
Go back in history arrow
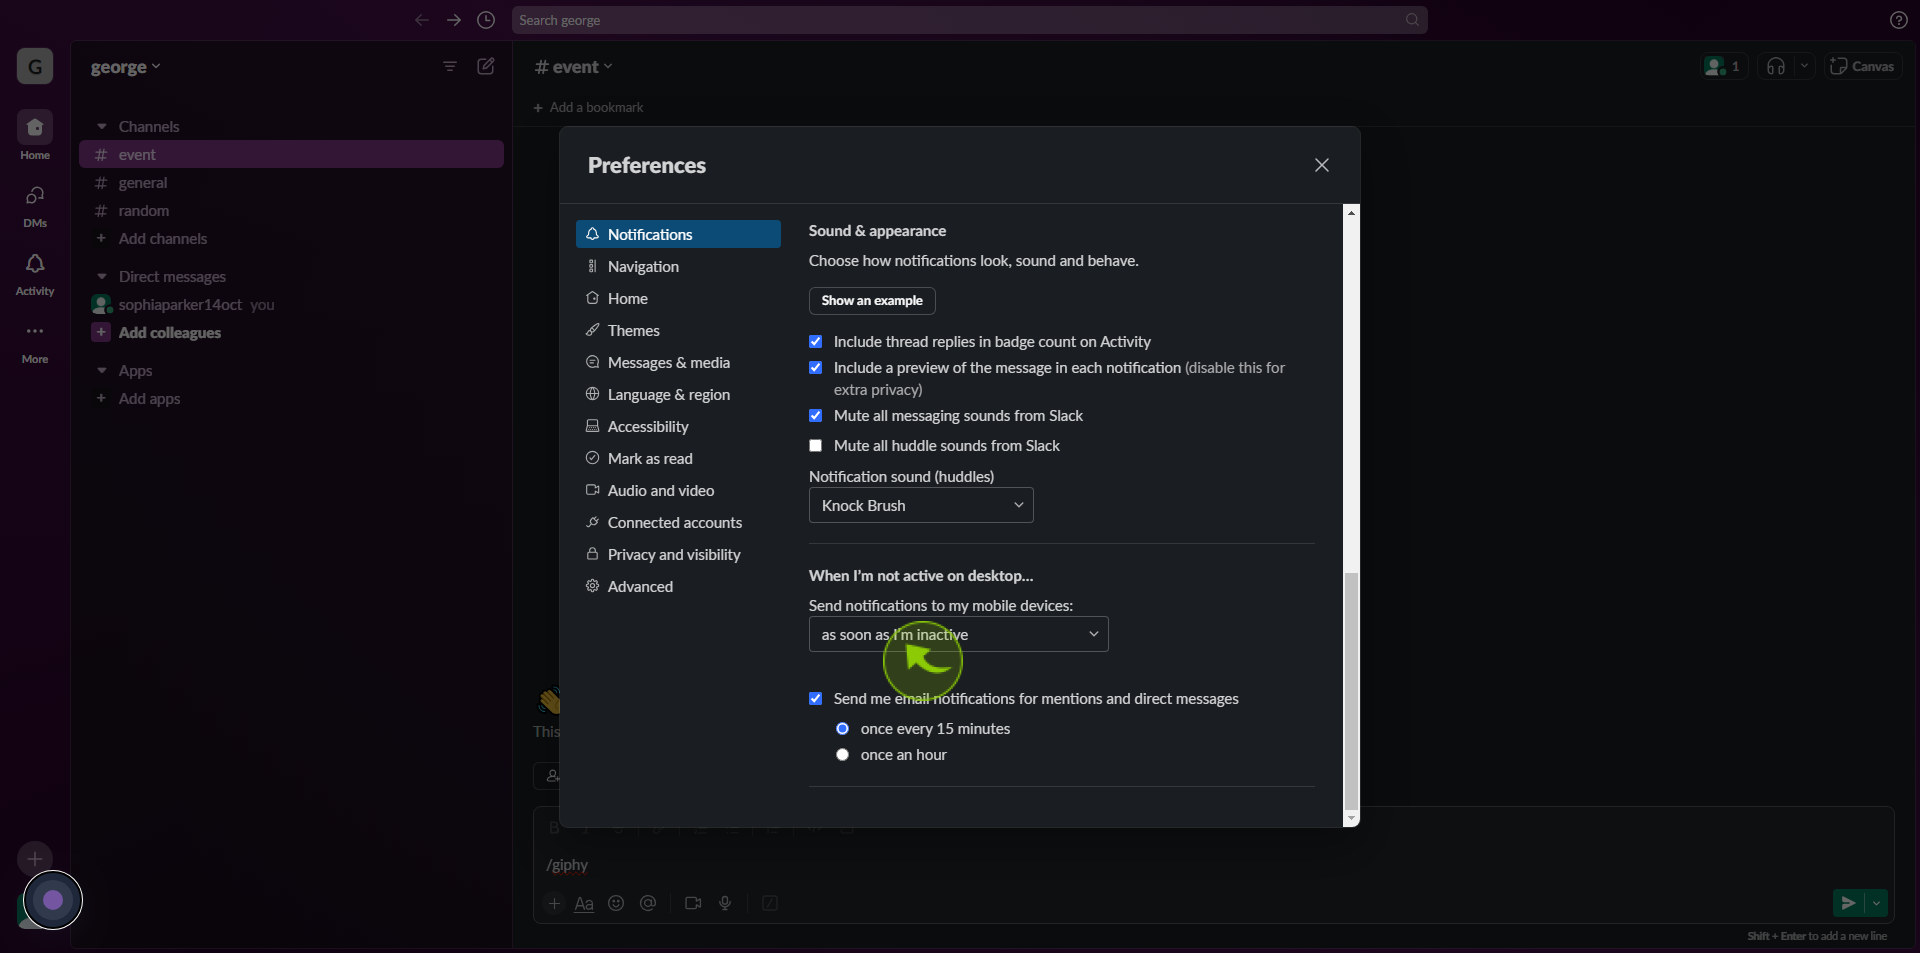422,20
